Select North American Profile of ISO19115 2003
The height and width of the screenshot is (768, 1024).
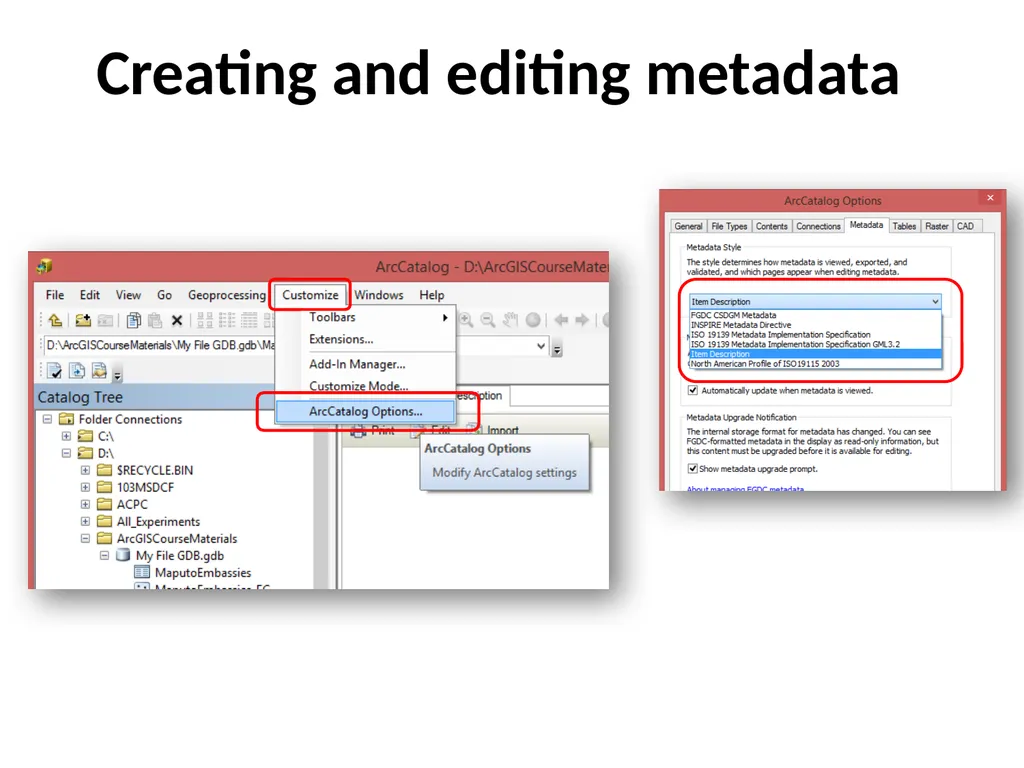click(815, 364)
